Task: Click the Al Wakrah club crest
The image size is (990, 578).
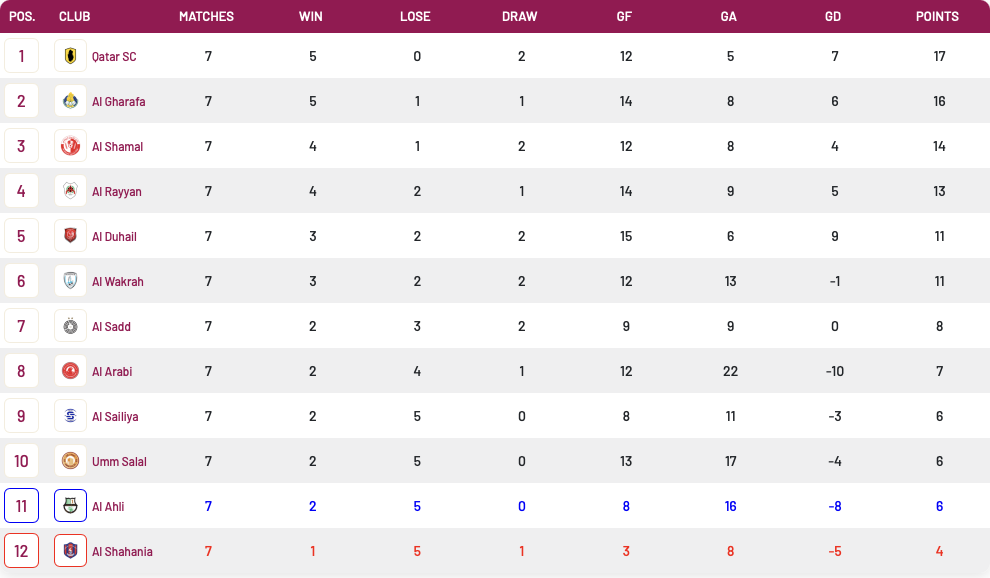Action: click(70, 280)
